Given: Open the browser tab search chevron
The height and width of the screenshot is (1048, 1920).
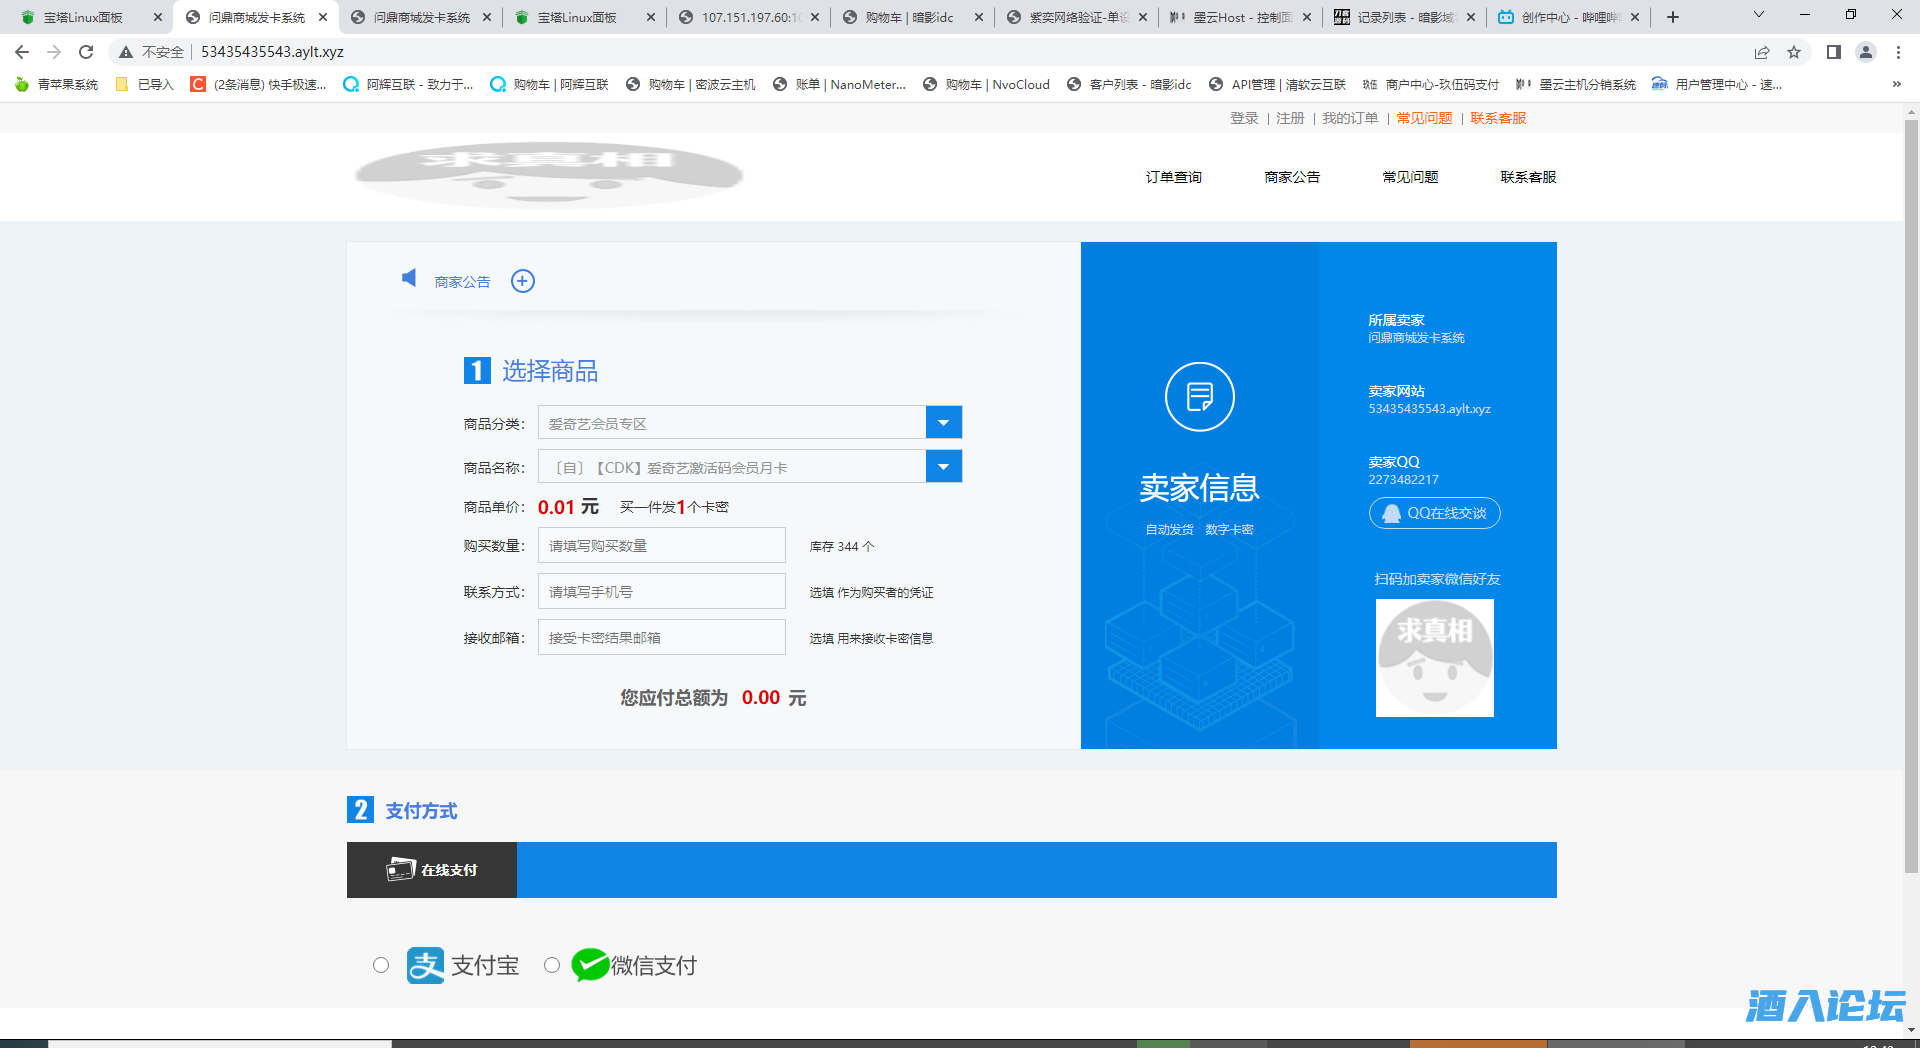Looking at the screenshot, I should [1757, 16].
